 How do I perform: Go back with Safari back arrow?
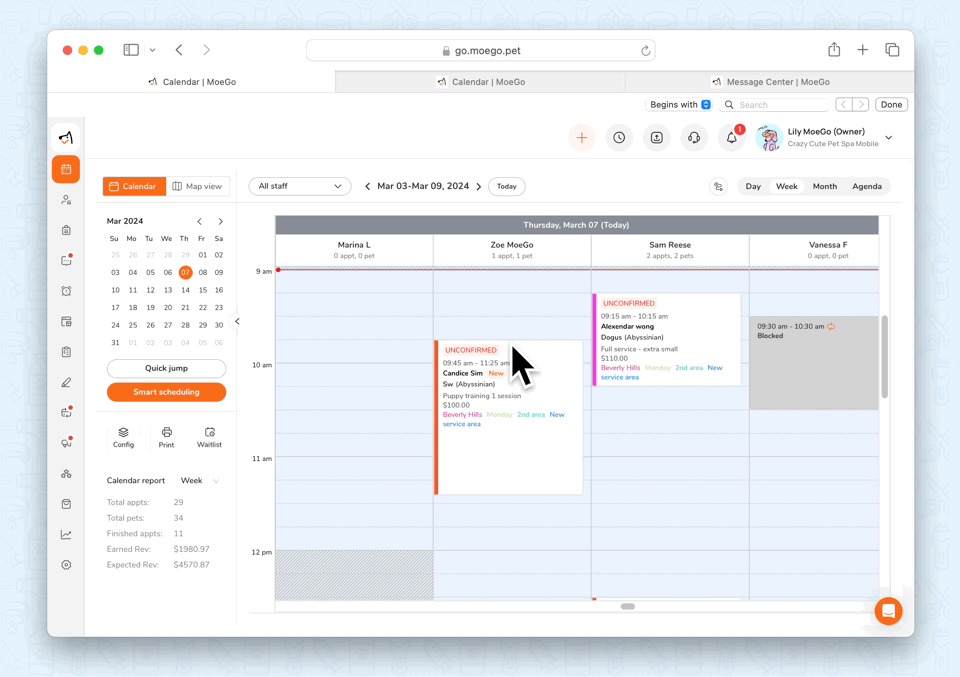(179, 50)
